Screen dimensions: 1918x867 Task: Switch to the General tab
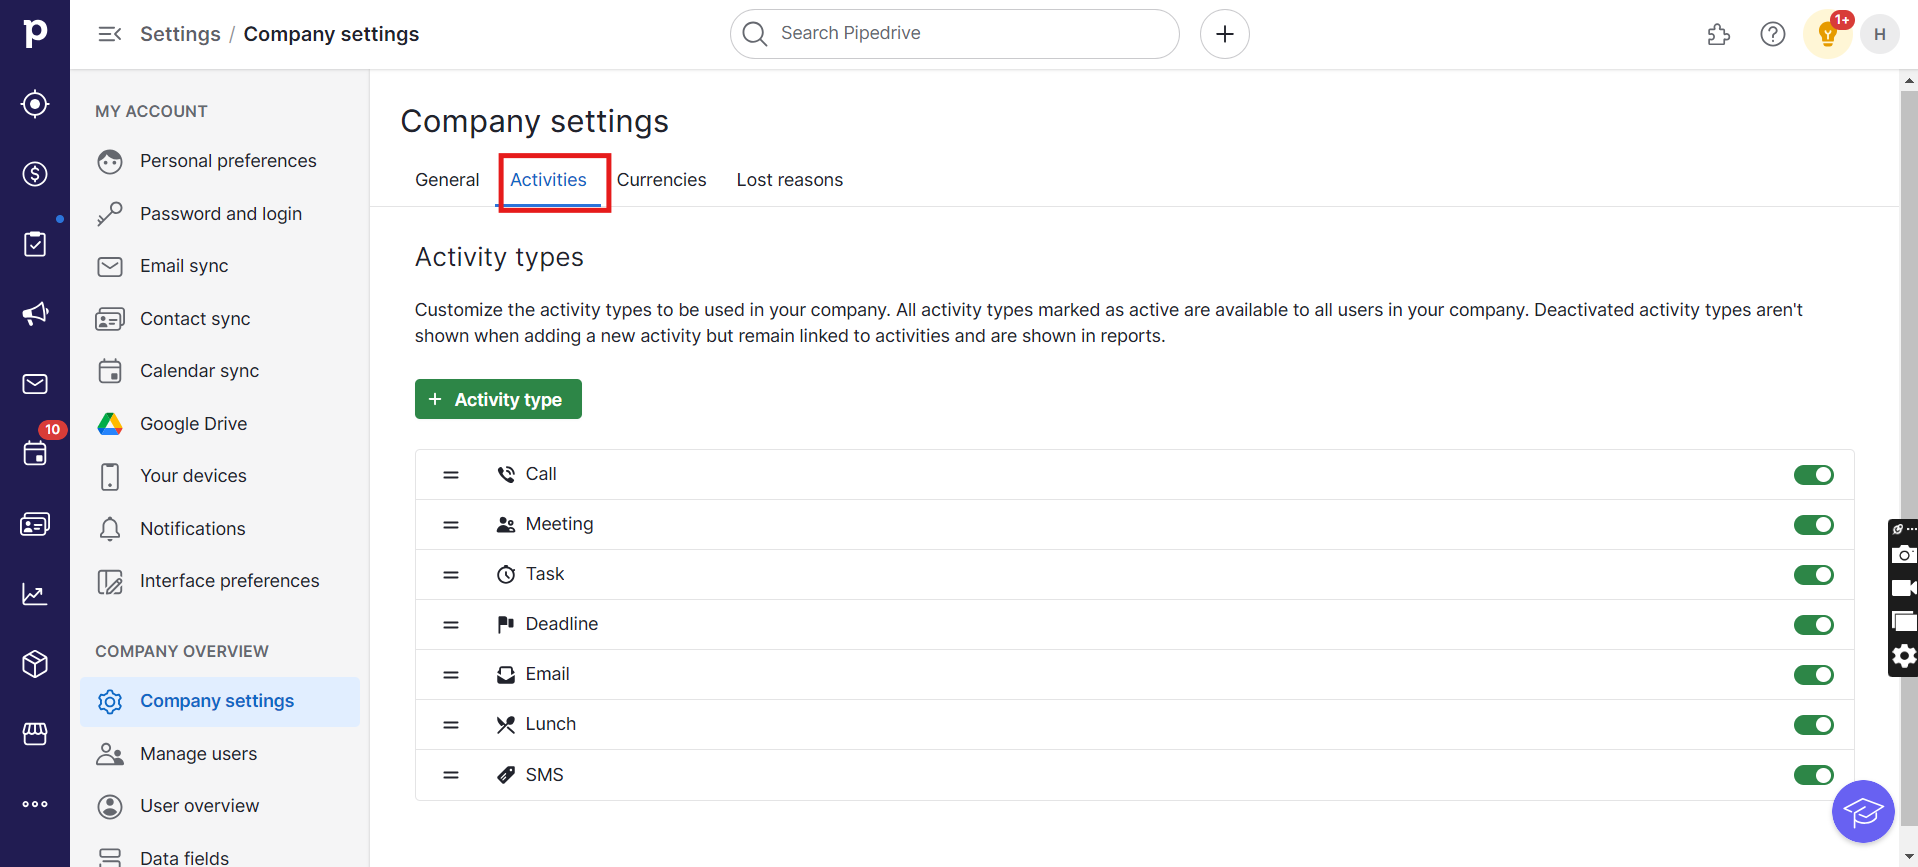coord(447,180)
